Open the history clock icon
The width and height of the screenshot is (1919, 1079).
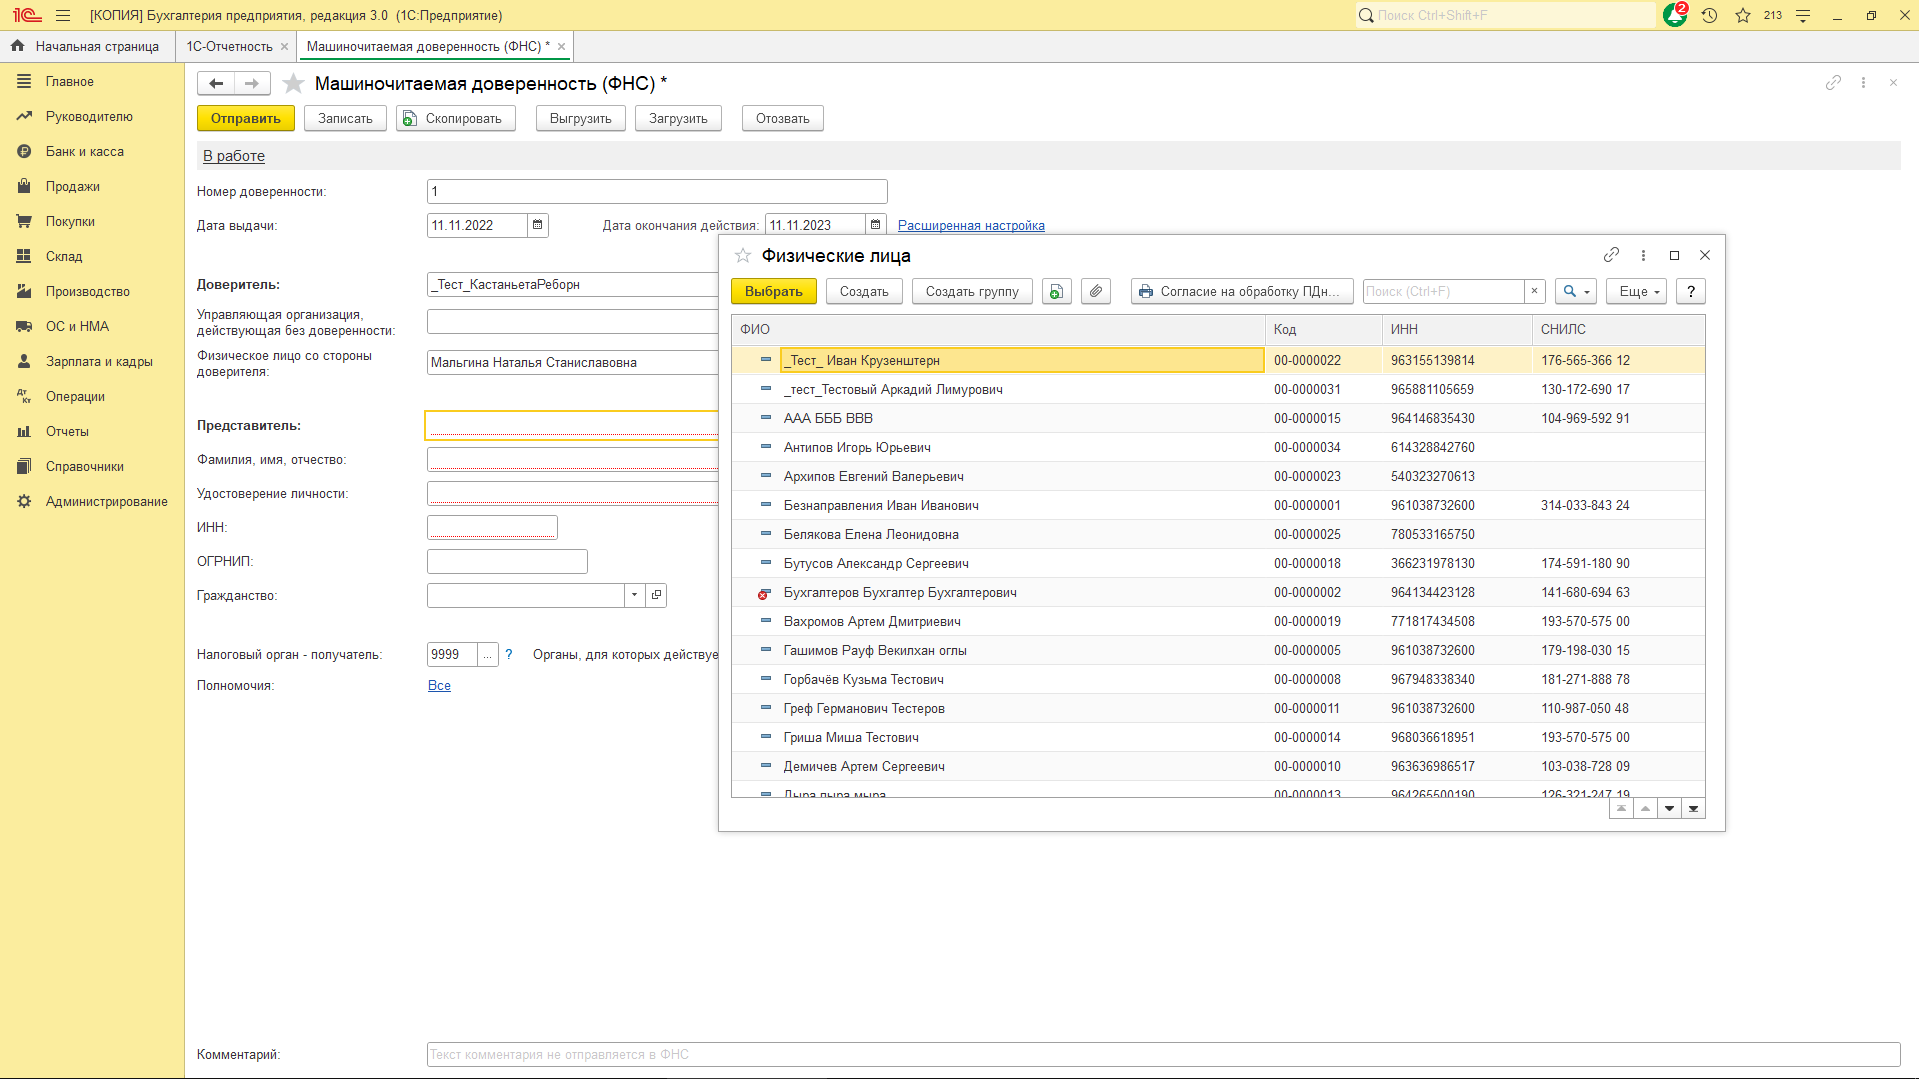click(x=1709, y=15)
